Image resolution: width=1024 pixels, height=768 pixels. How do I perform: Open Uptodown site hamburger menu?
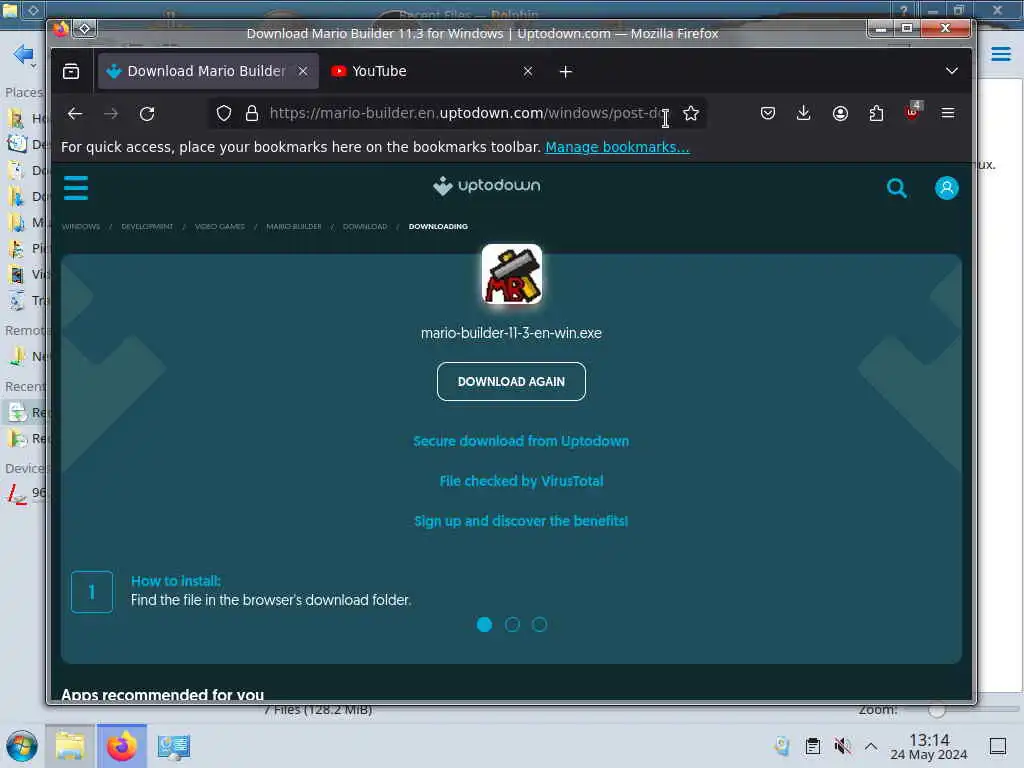[76, 188]
